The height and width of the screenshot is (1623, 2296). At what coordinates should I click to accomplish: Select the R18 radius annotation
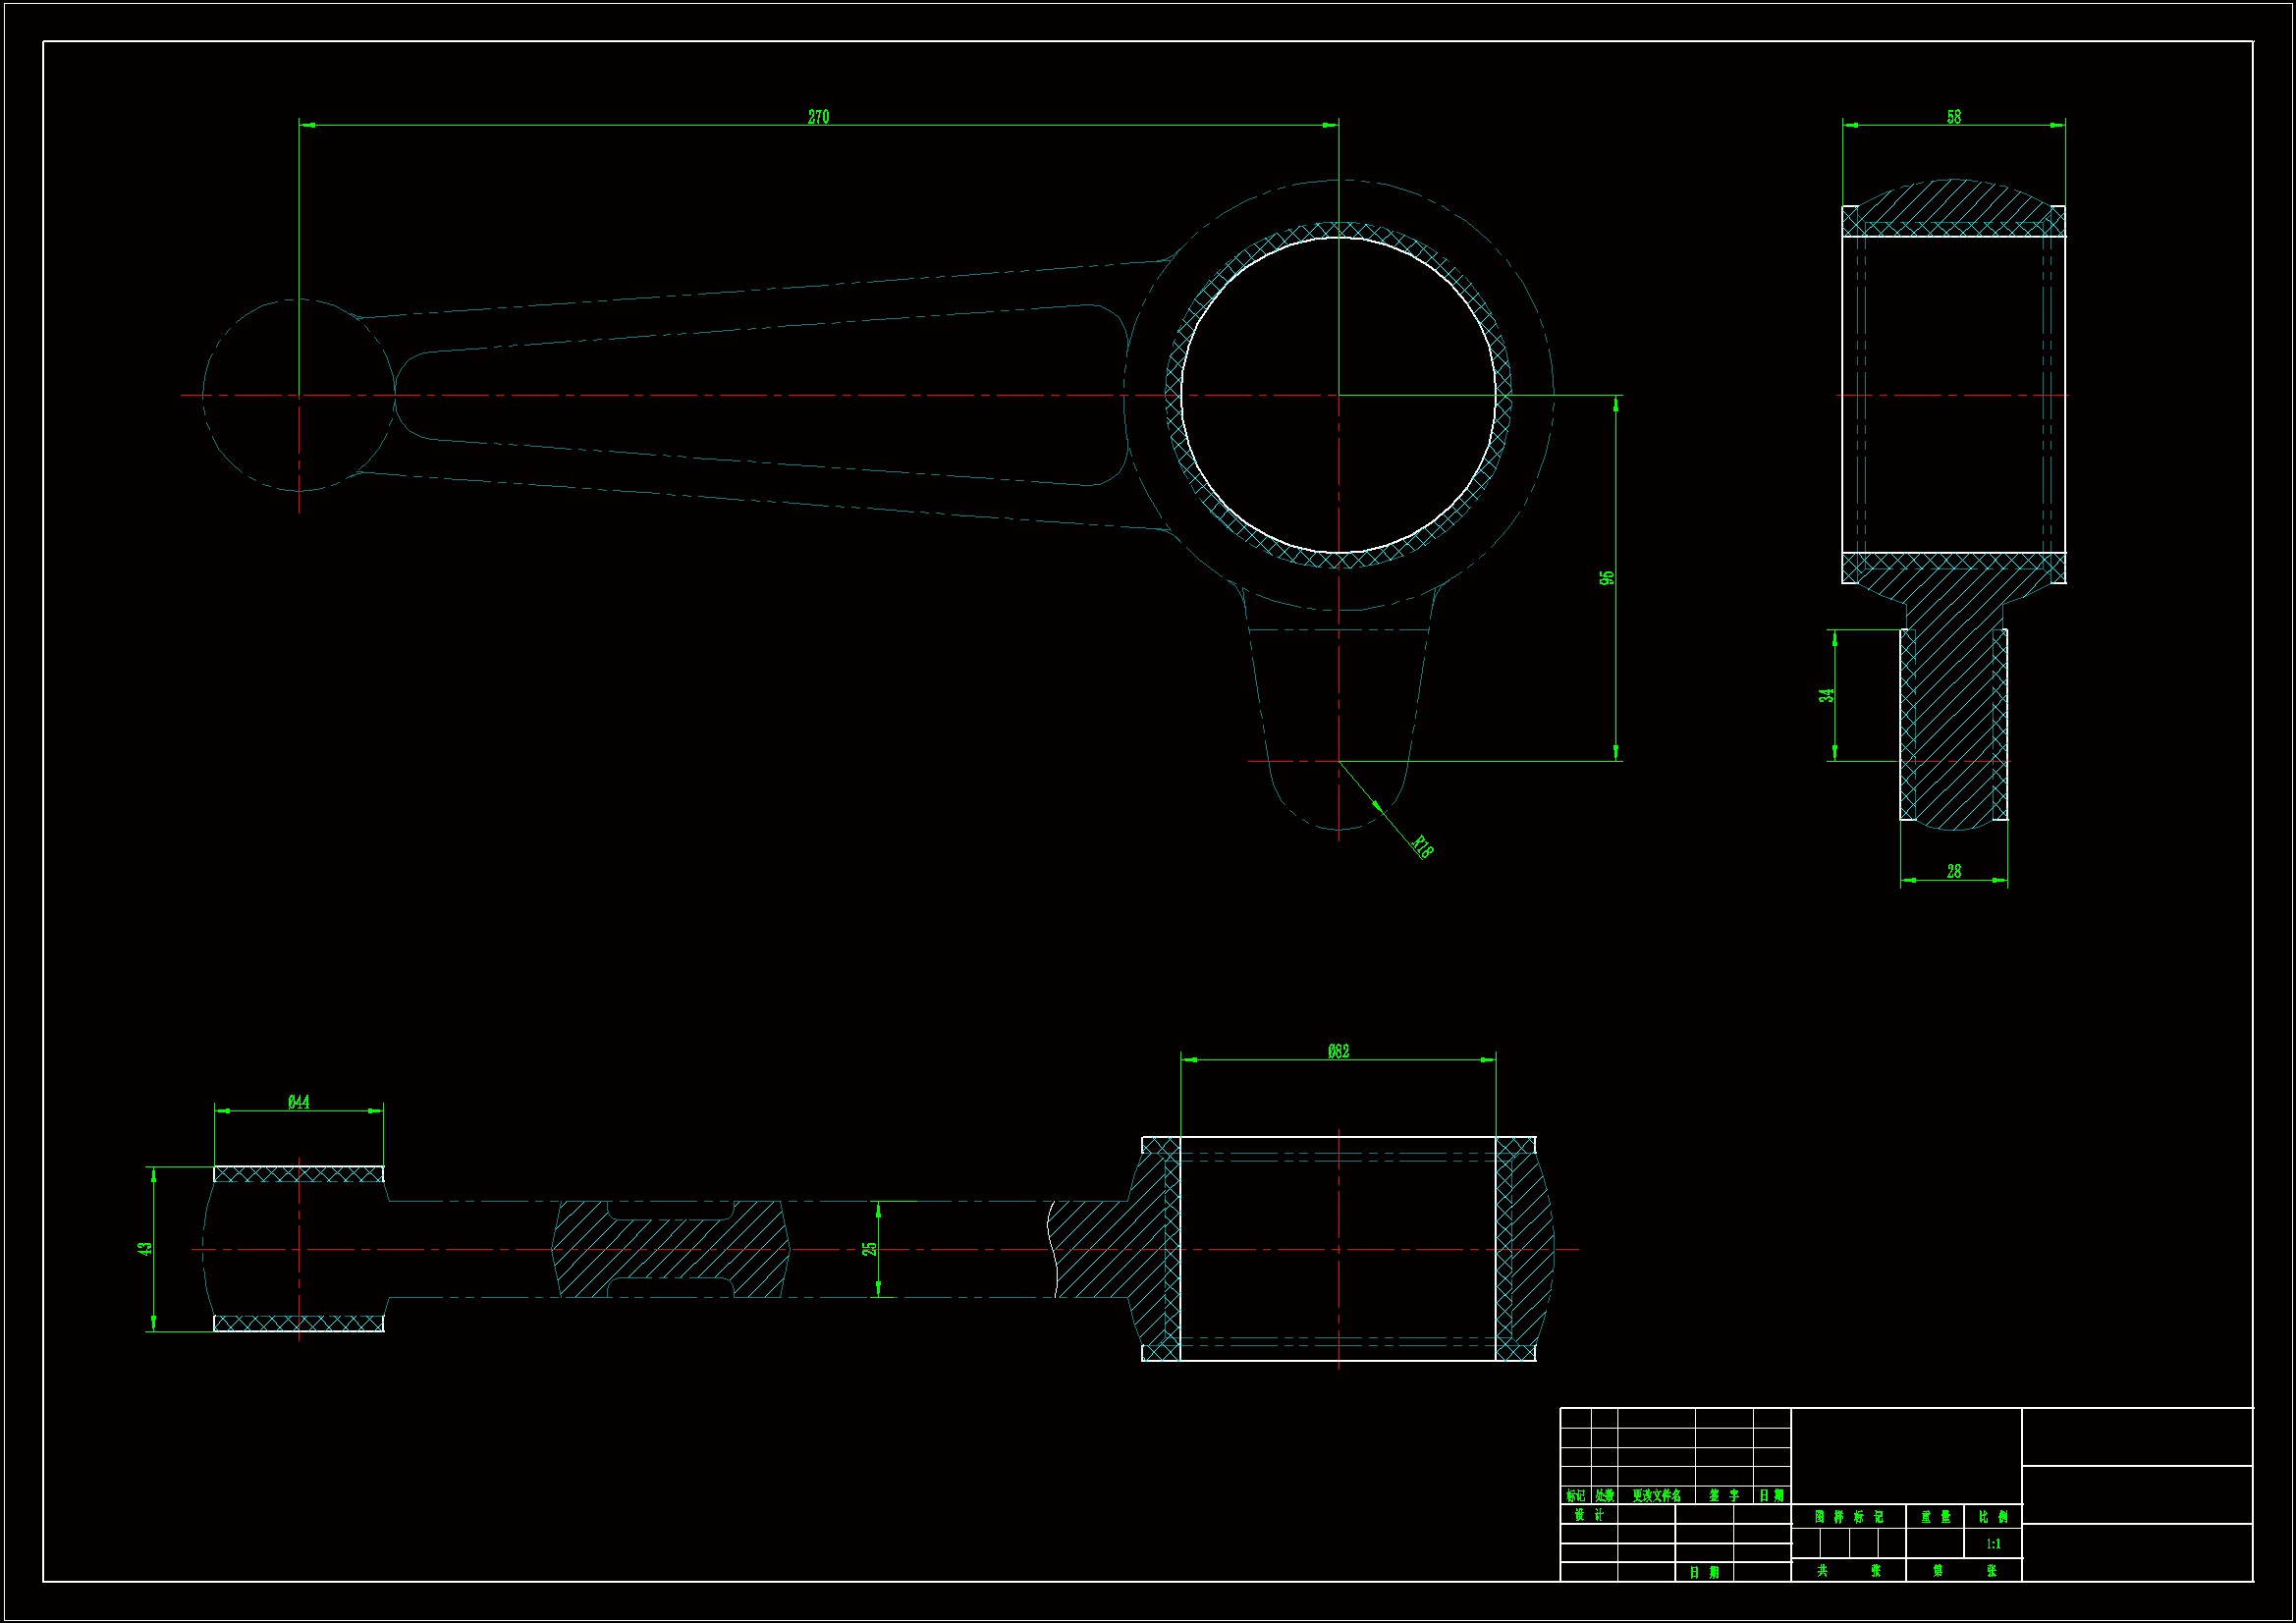tap(1422, 846)
